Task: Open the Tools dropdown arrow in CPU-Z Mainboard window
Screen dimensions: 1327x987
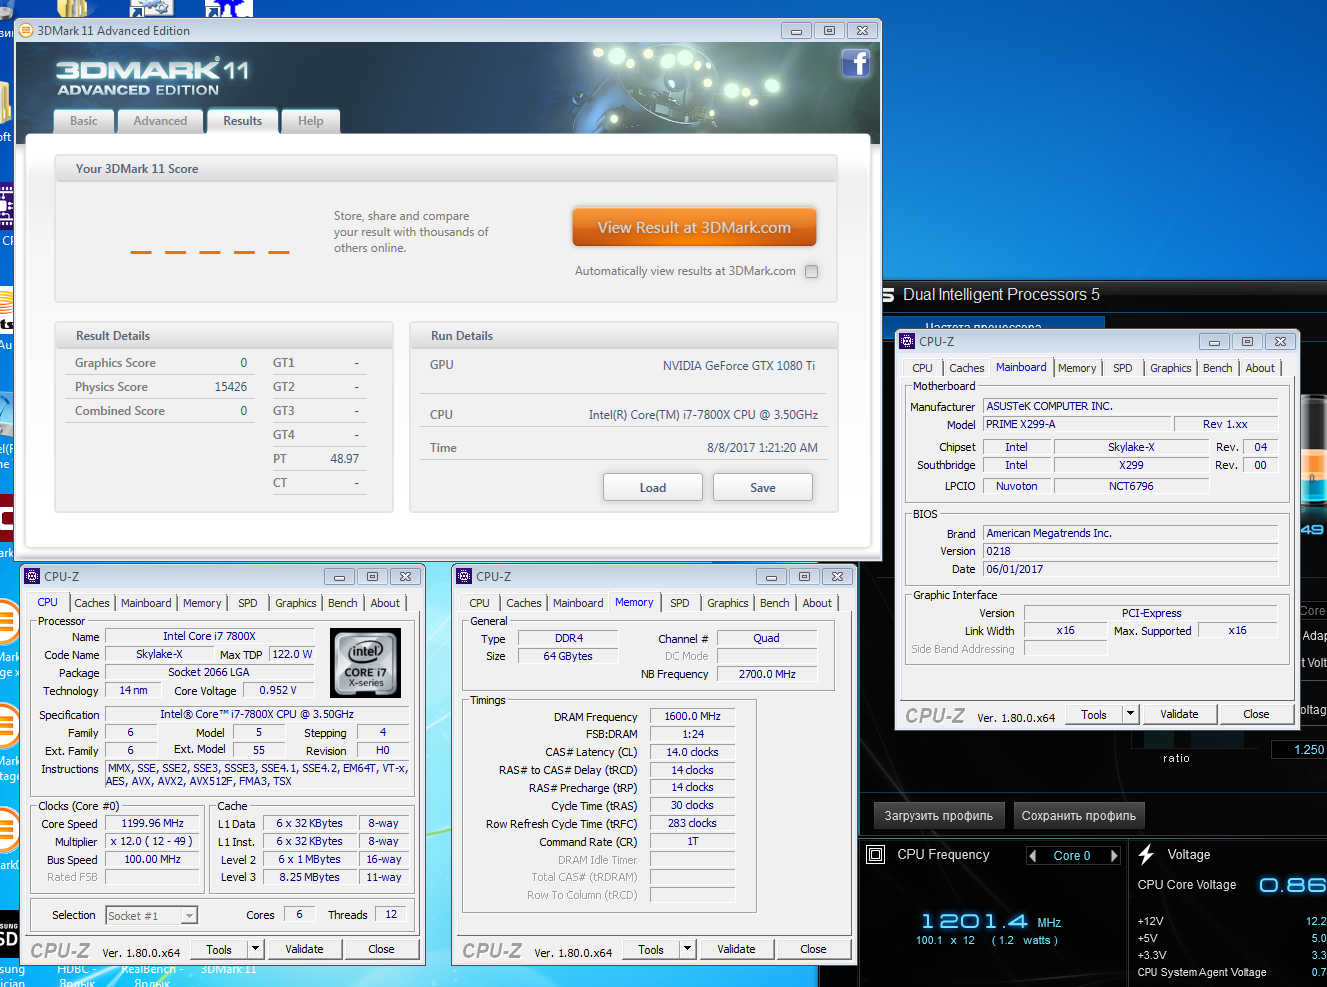Action: (1131, 714)
